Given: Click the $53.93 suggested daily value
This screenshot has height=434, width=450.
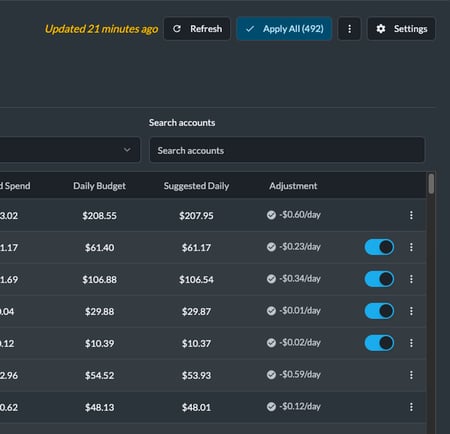Looking at the screenshot, I should tap(196, 375).
